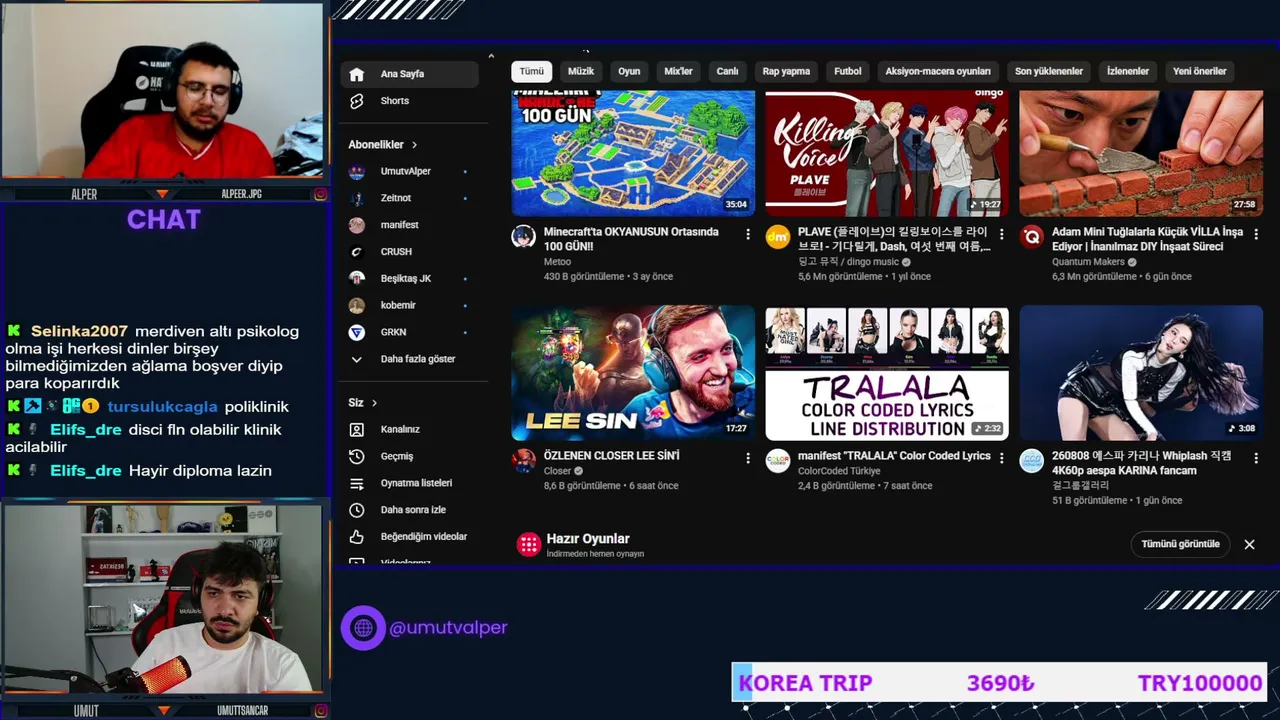
Task: Select the Rap yapma chip
Action: 786,71
